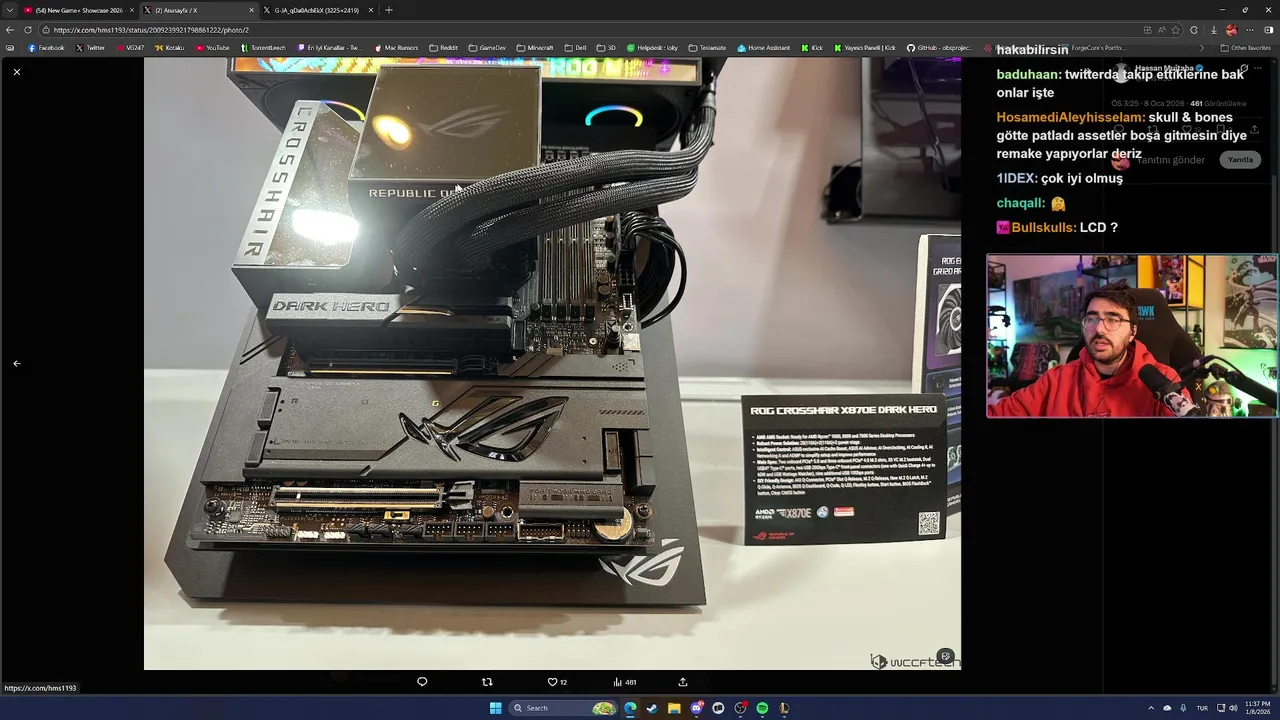Open Mac Rumors bookmark
Viewport: 1280px width, 720px height.
point(396,48)
